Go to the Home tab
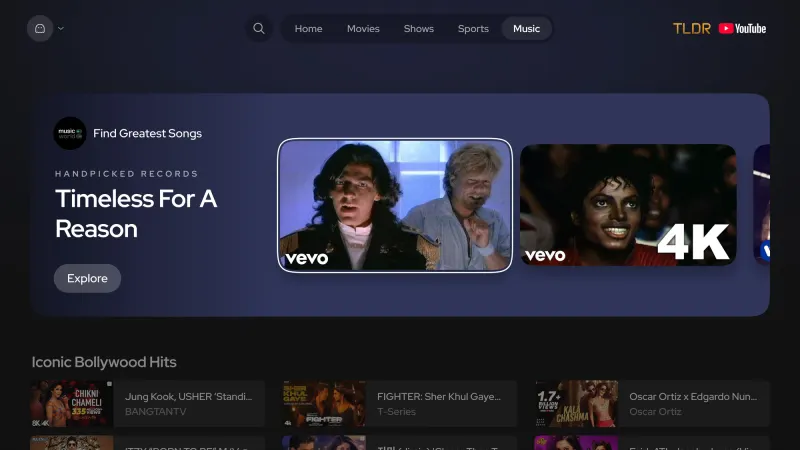Screen dimensions: 800x450 tap(308, 29)
